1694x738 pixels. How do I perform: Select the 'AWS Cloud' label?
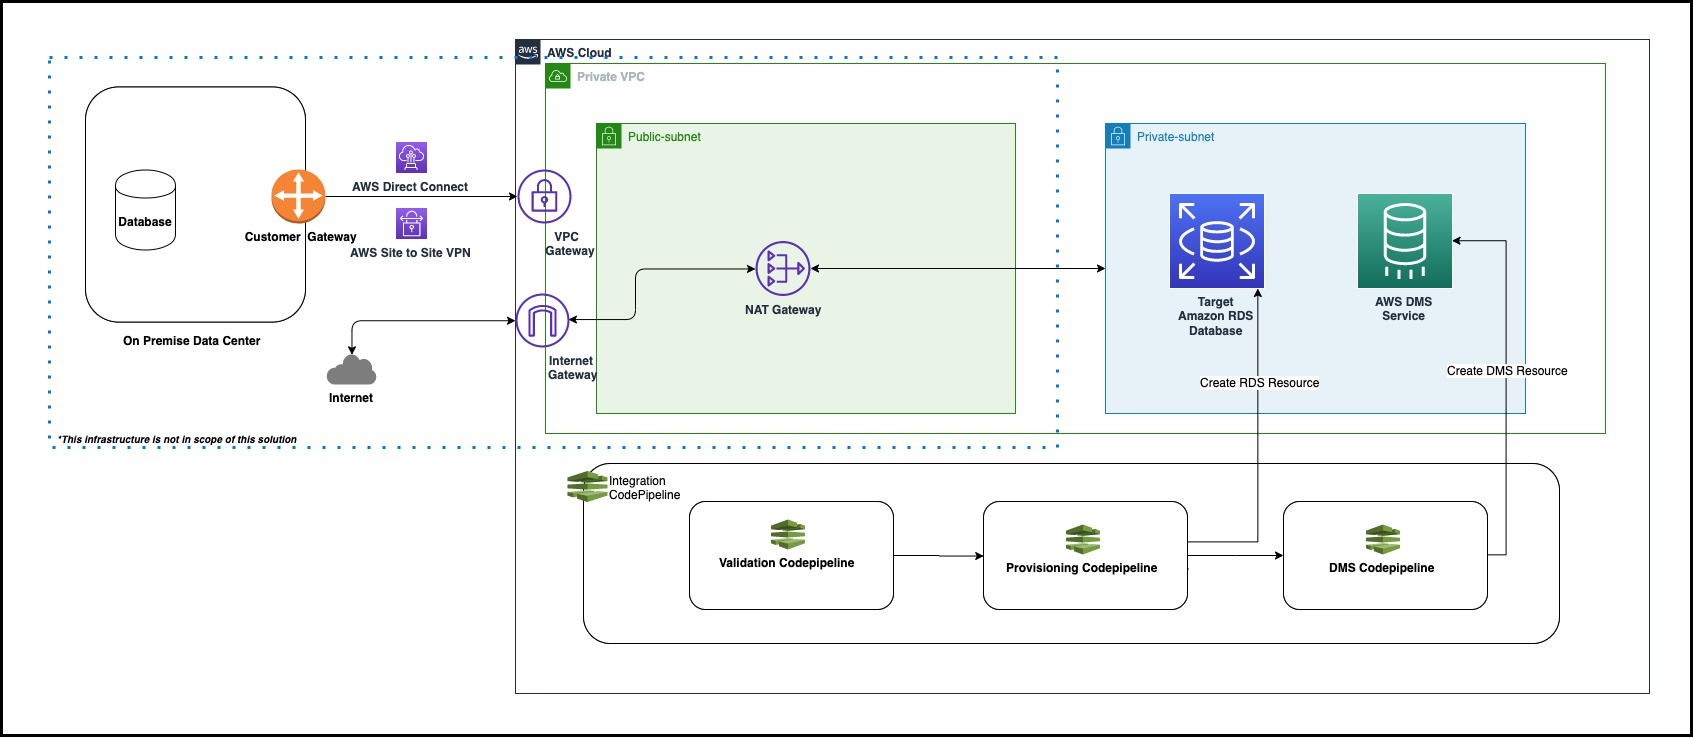579,53
